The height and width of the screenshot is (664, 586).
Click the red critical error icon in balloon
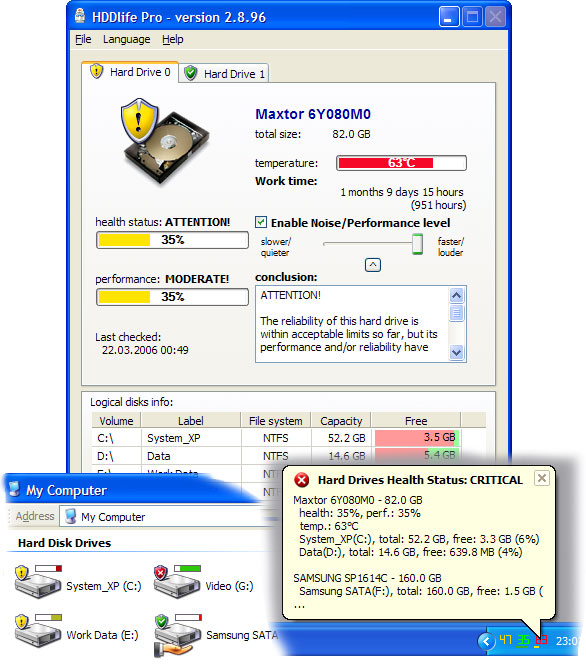pyautogui.click(x=302, y=480)
